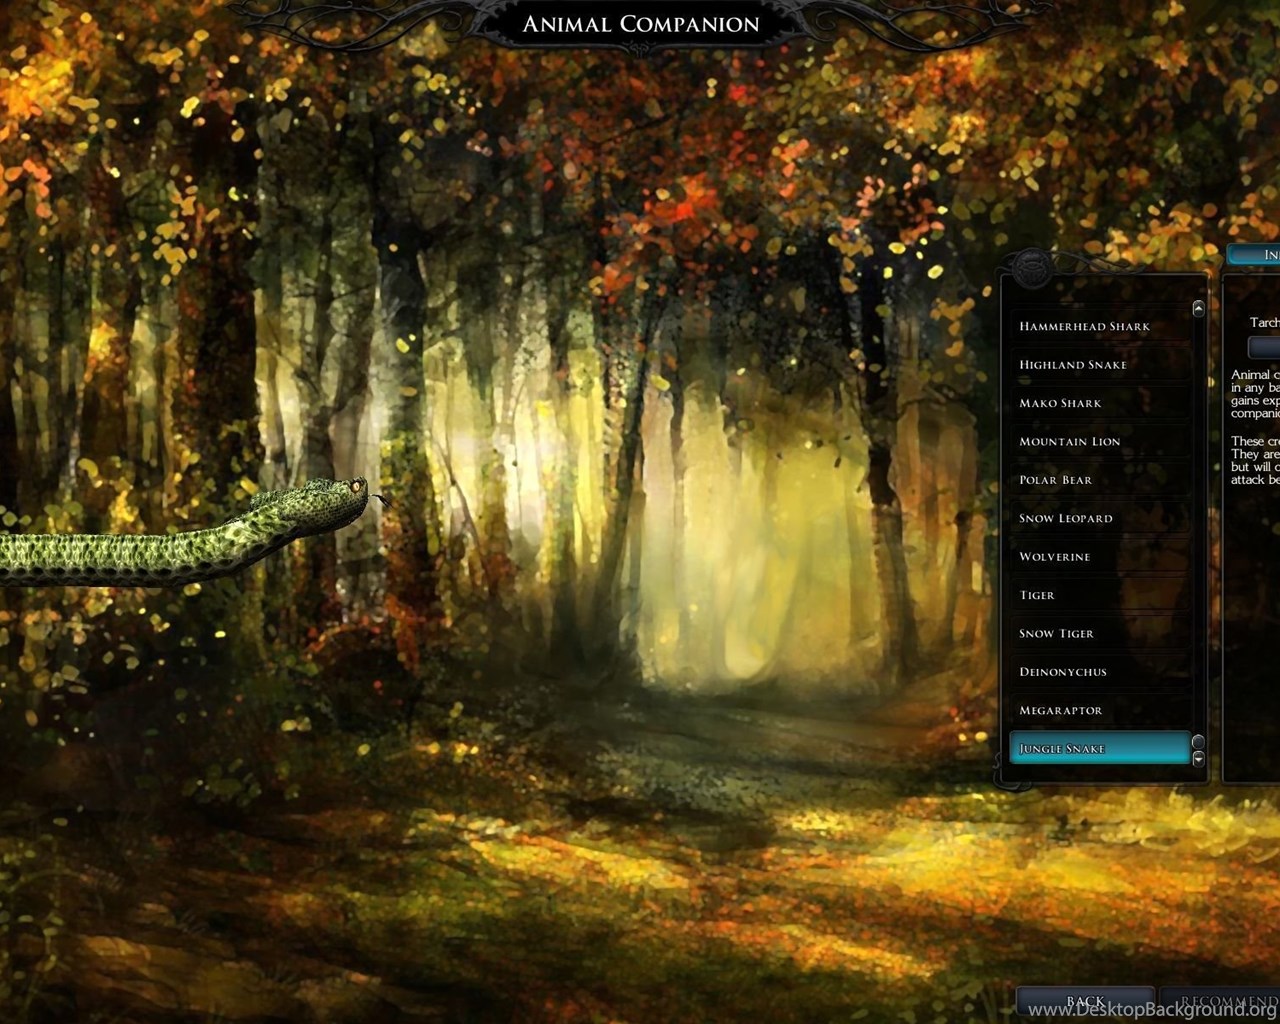The width and height of the screenshot is (1280, 1024).
Task: Select Megaraptor companion
Action: click(x=1099, y=710)
